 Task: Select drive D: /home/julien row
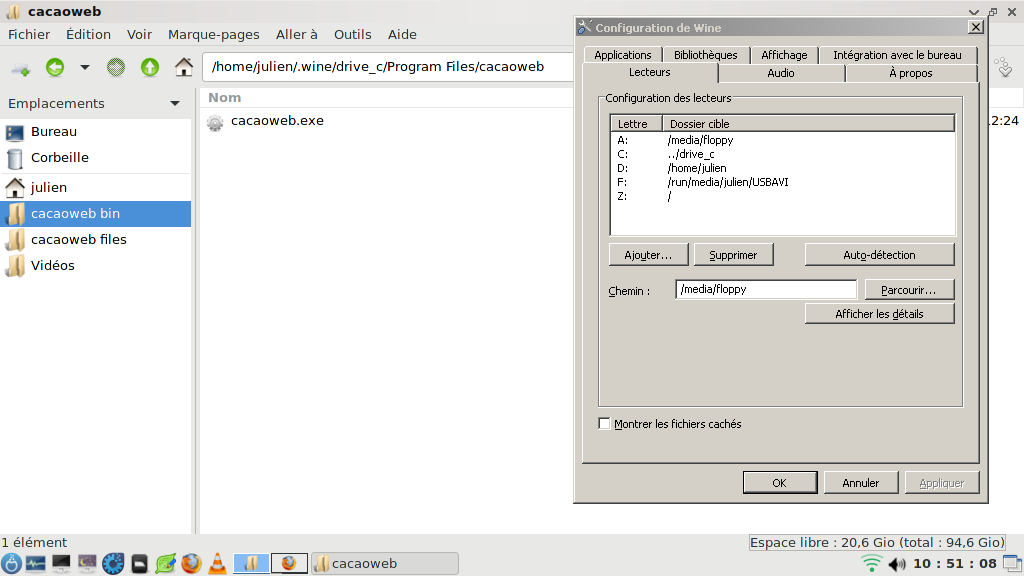[782, 168]
